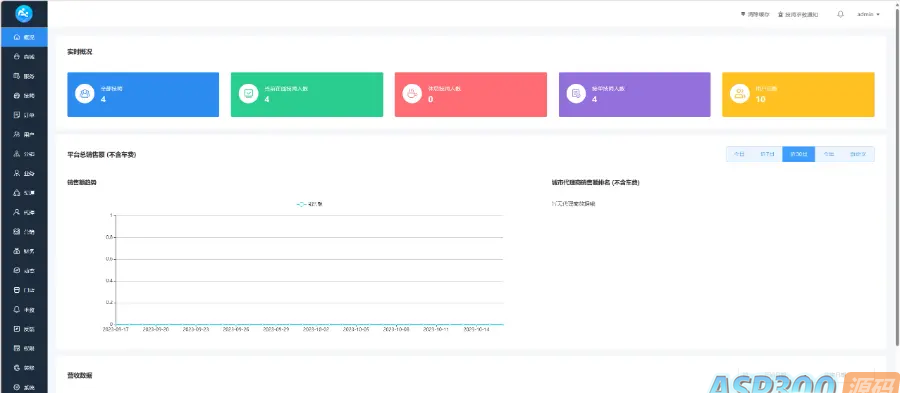
Task: Click the coffee cup icon on red card
Action: (x=412, y=94)
